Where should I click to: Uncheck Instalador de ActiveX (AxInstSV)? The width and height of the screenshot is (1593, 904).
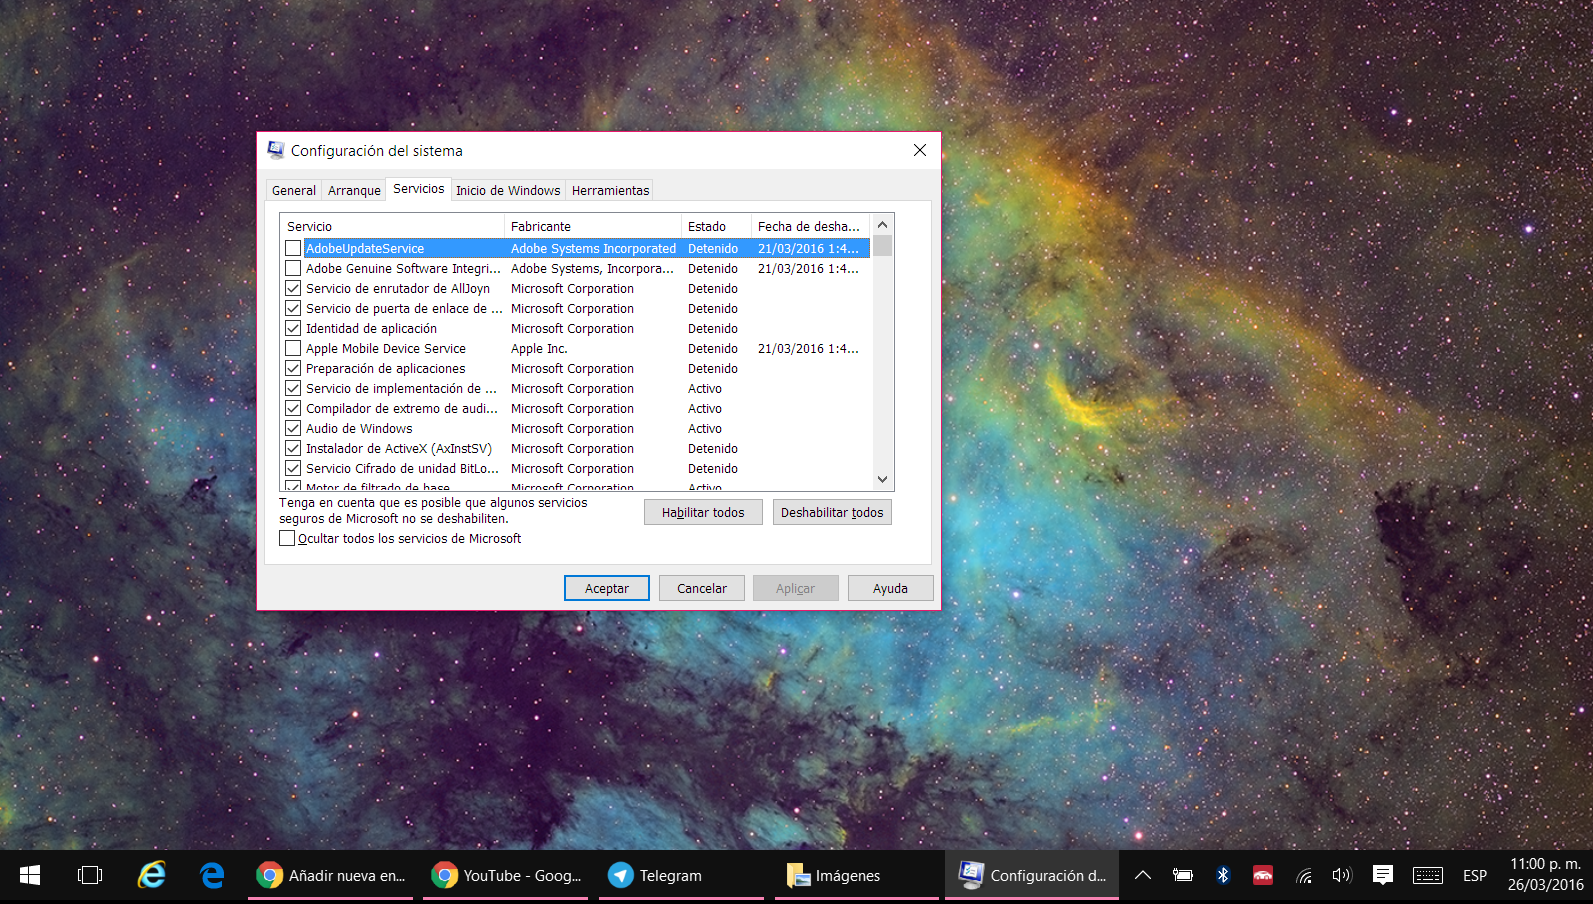[x=293, y=448]
